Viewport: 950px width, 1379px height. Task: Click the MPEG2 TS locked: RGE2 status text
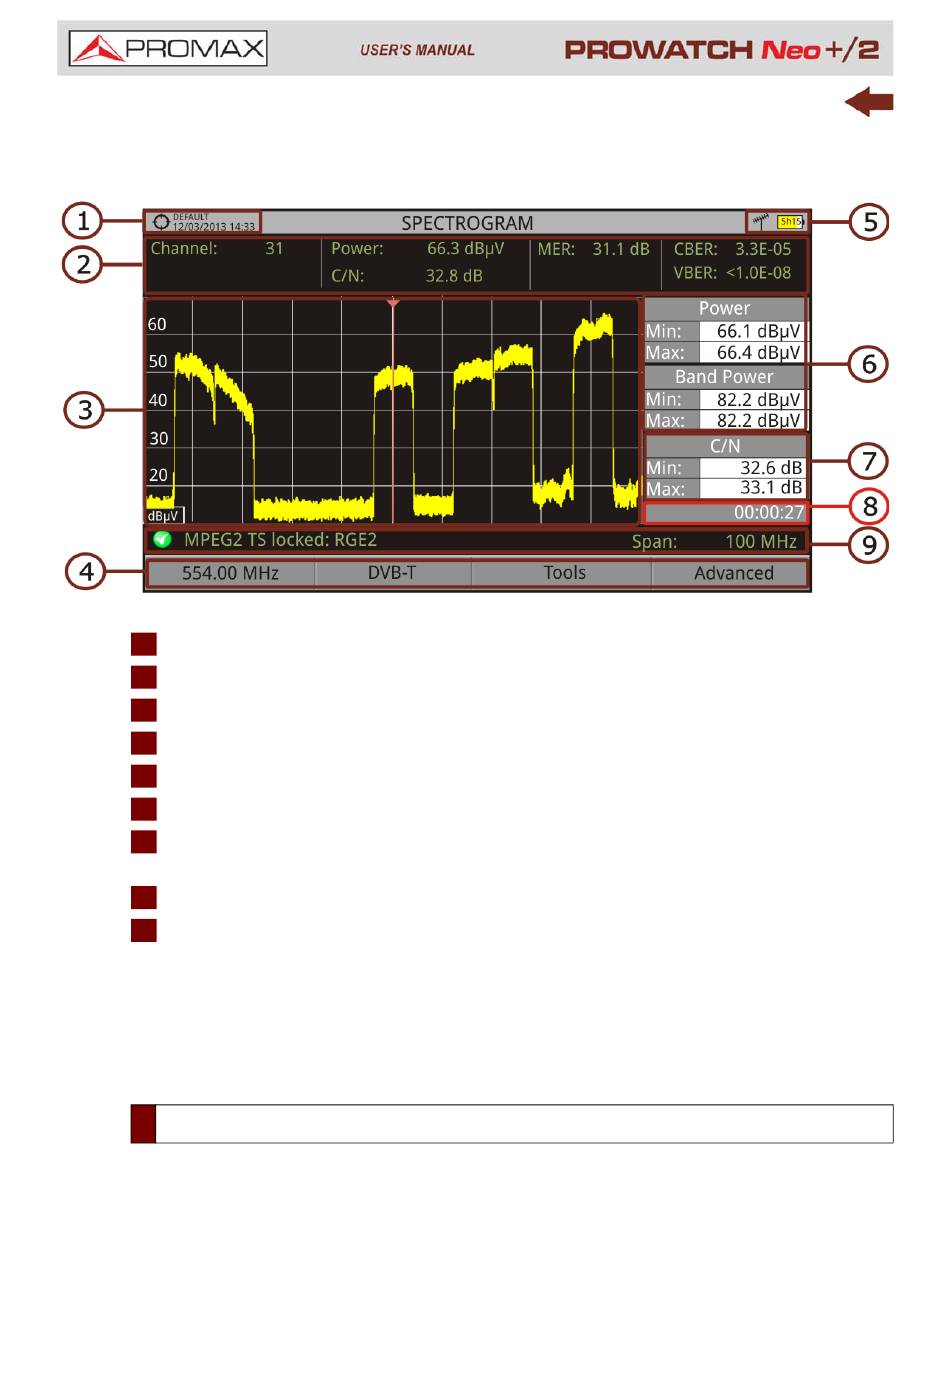point(280,540)
